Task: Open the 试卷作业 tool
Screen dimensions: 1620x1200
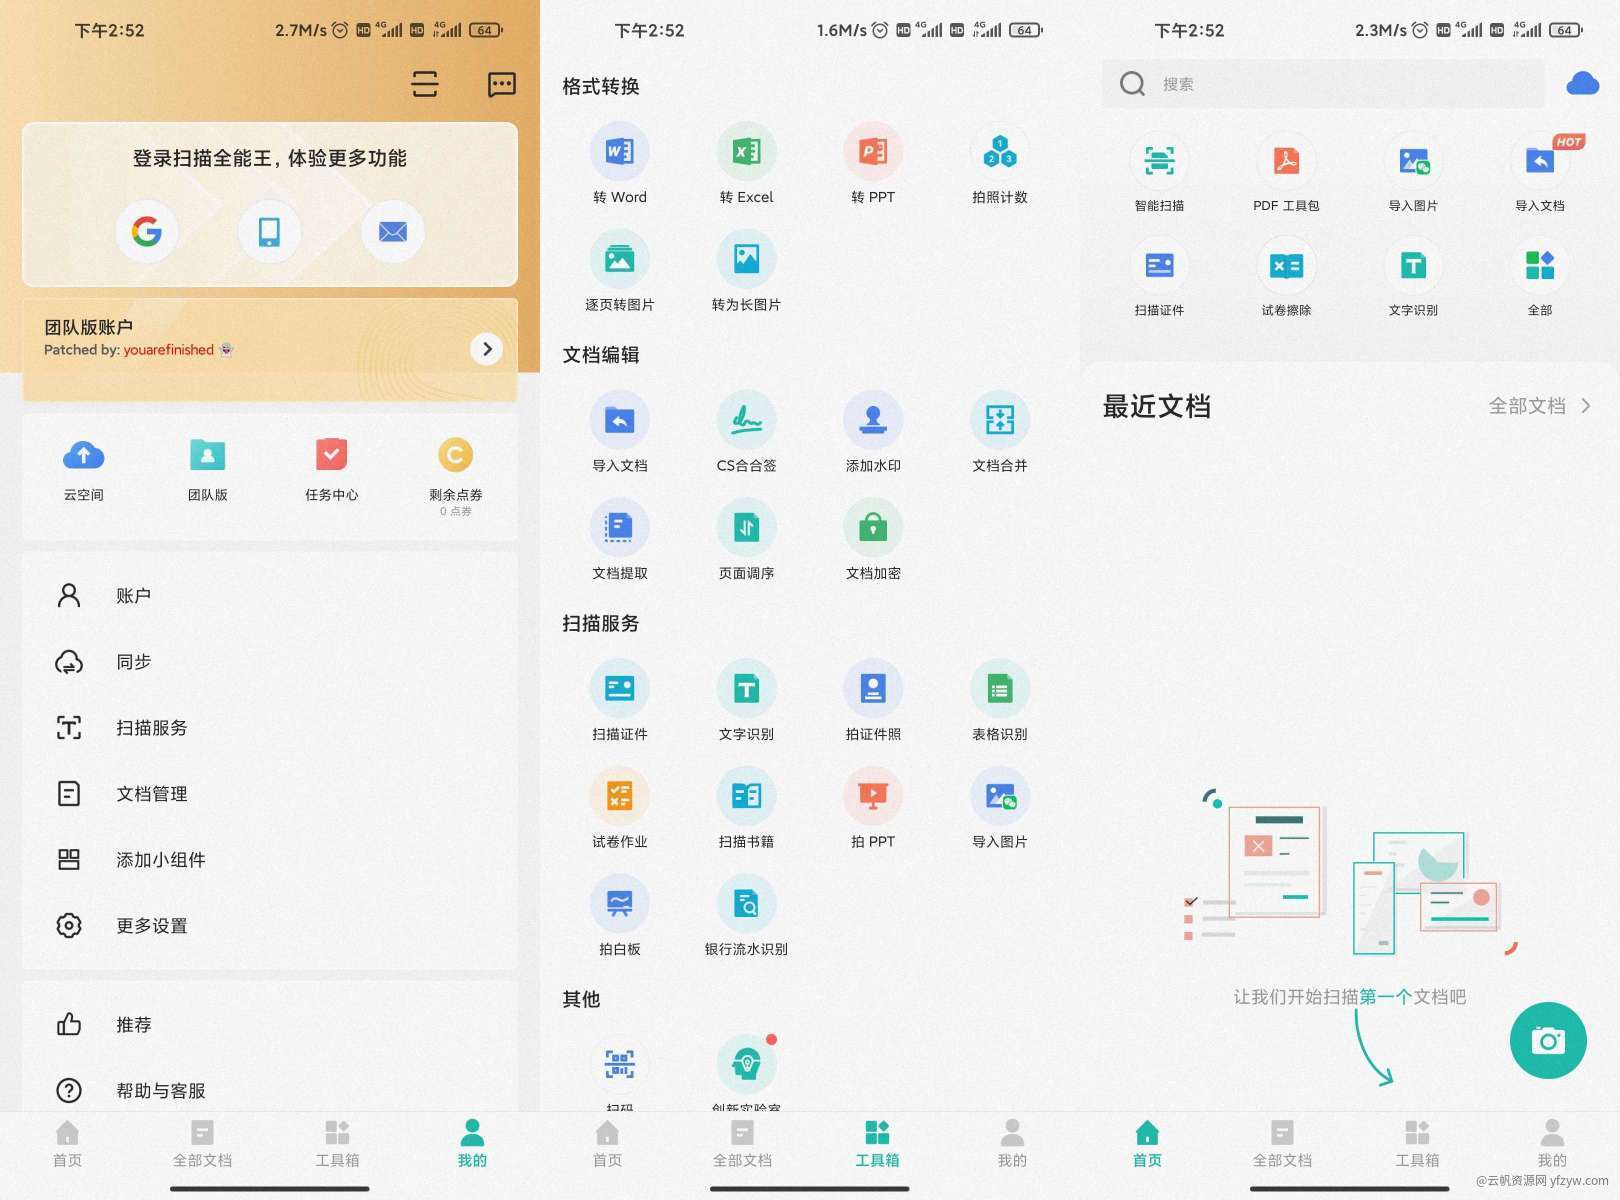Action: pos(620,808)
